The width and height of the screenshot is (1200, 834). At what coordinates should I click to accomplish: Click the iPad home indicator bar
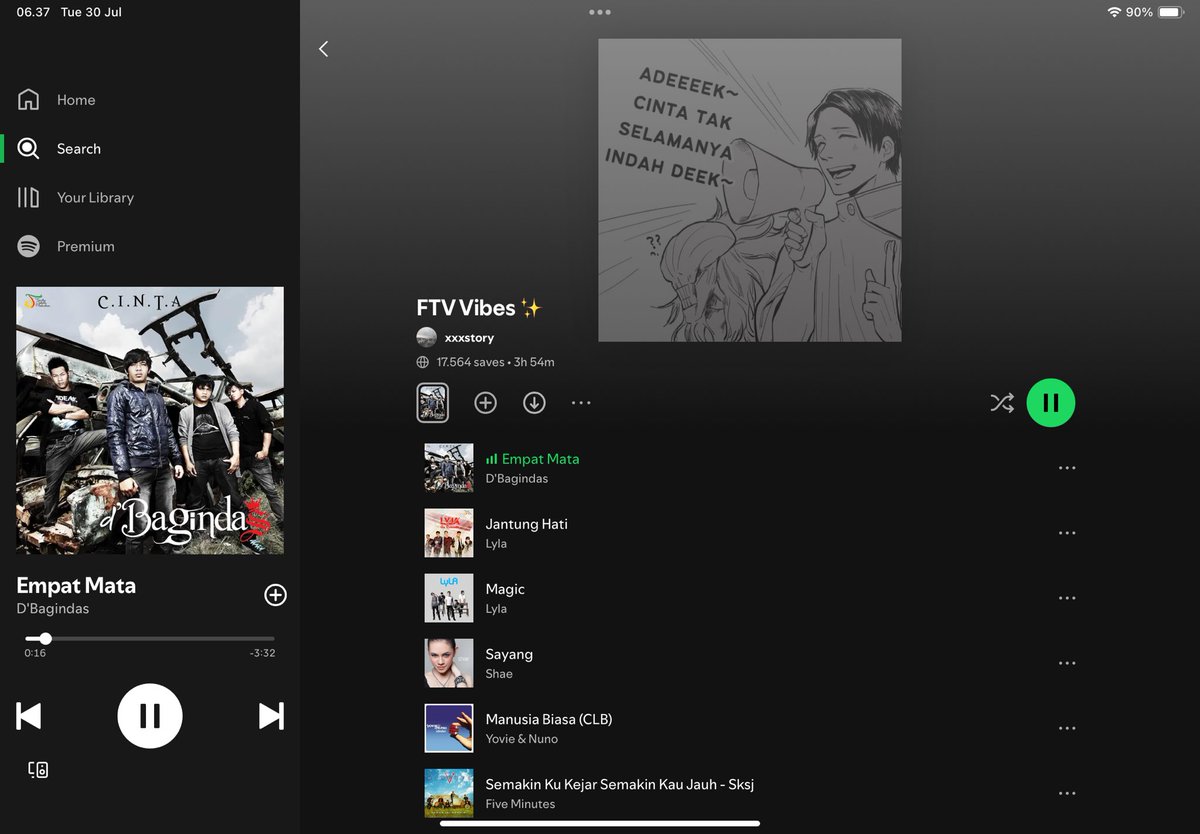(600, 824)
